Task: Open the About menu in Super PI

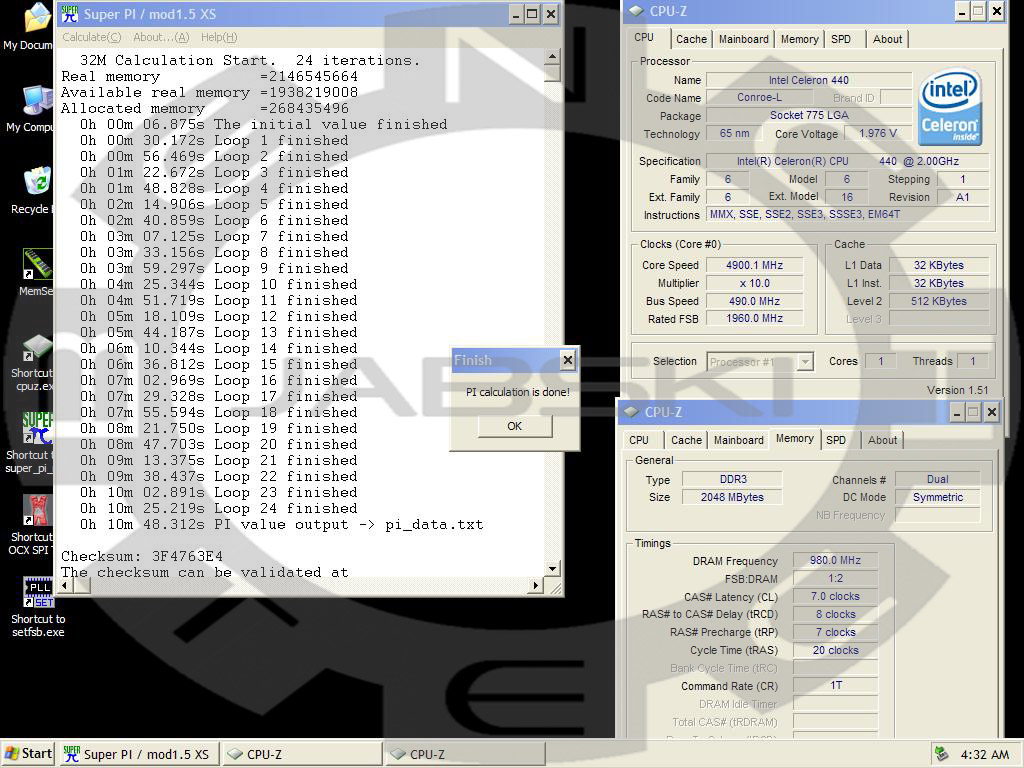Action: [x=161, y=37]
